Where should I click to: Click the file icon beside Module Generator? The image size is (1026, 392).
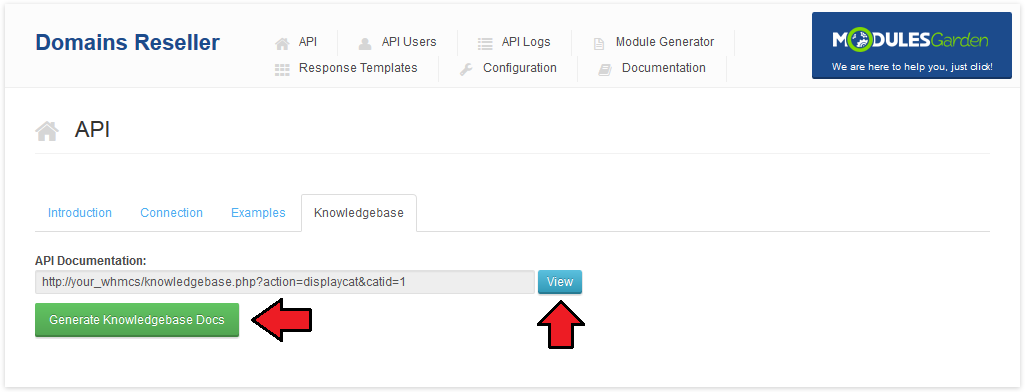click(x=599, y=44)
